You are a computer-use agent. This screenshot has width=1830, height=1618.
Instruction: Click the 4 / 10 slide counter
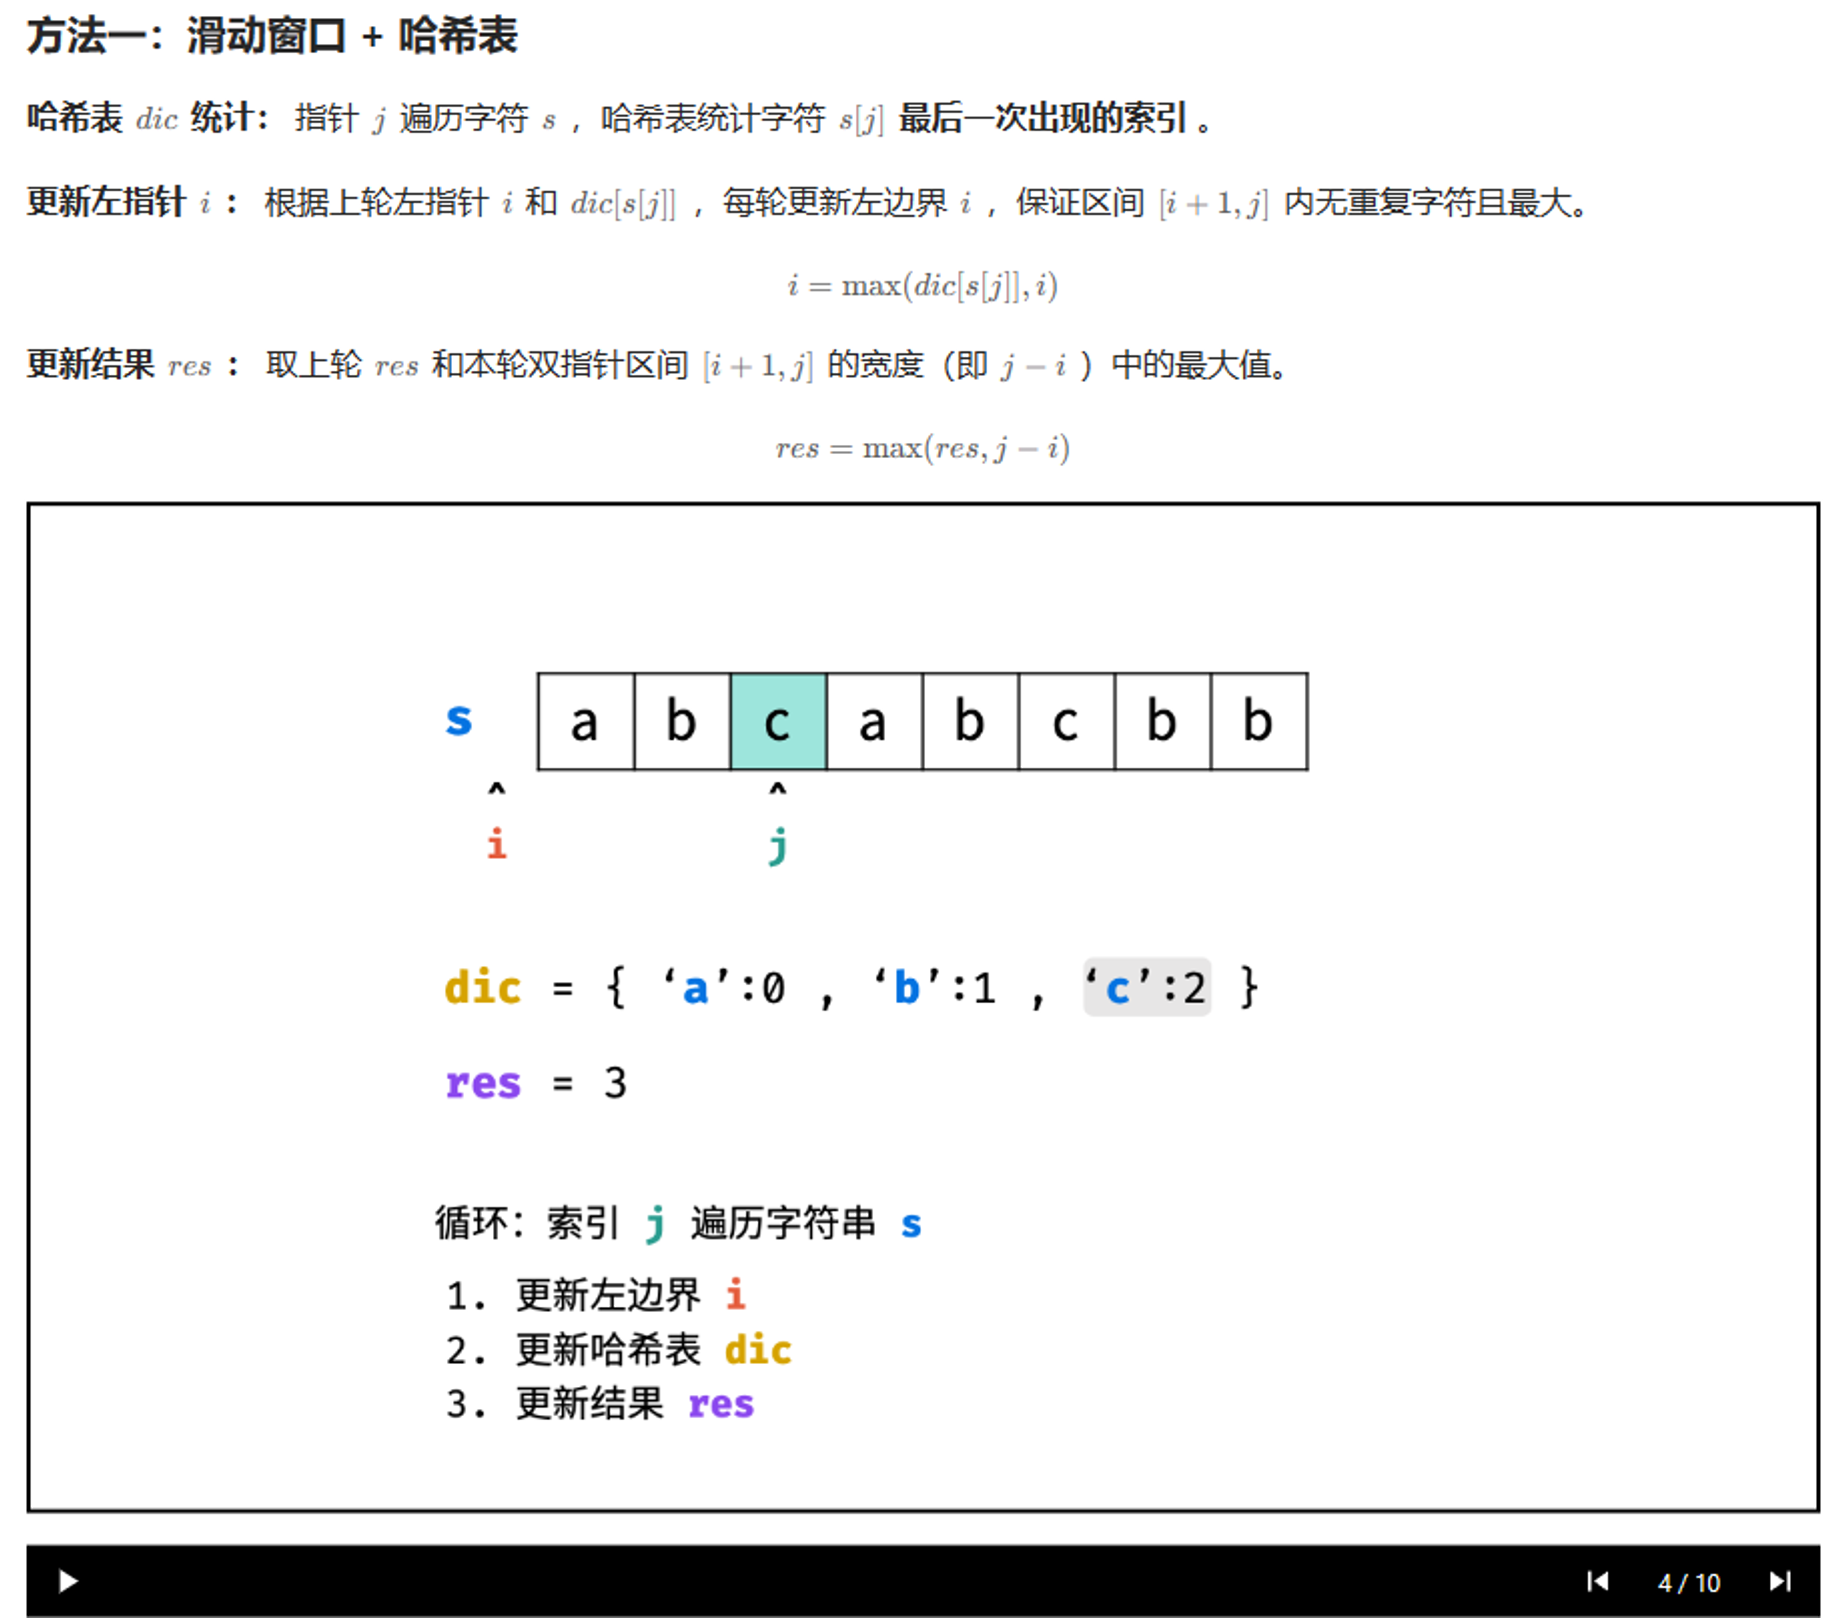(1688, 1582)
